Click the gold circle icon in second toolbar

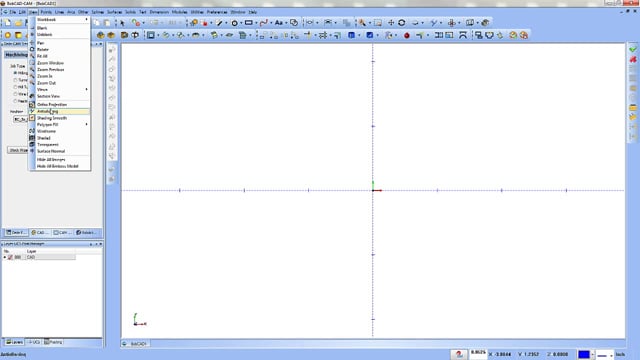8,36
